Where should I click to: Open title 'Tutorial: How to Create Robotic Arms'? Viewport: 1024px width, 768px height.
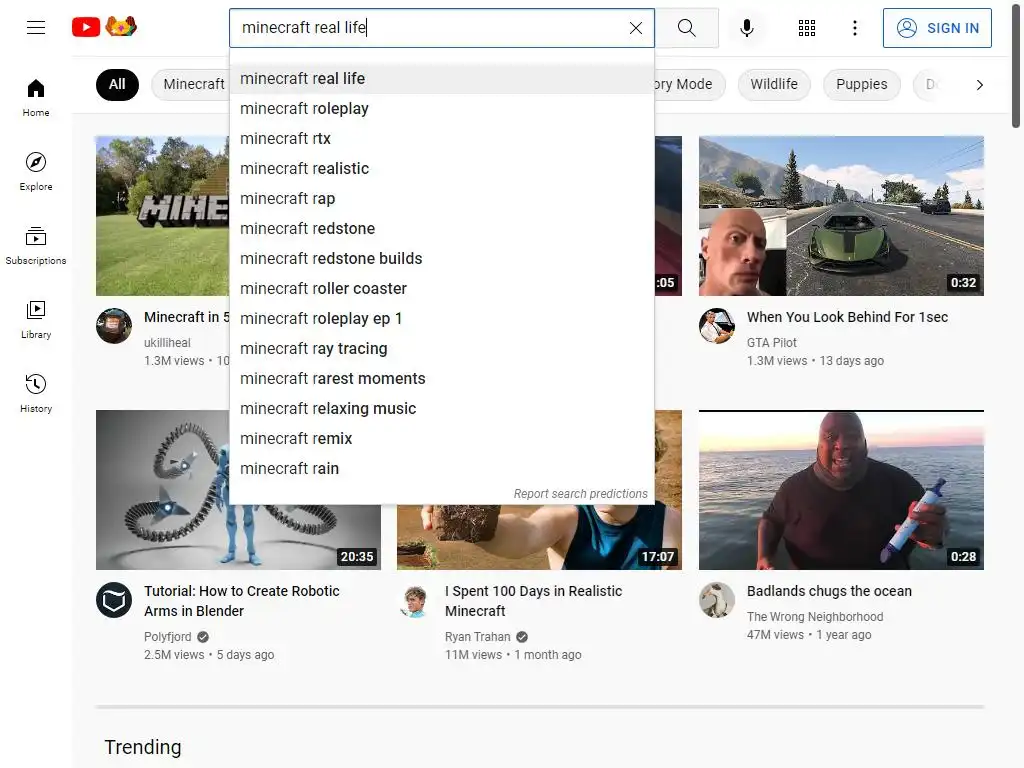coord(242,601)
